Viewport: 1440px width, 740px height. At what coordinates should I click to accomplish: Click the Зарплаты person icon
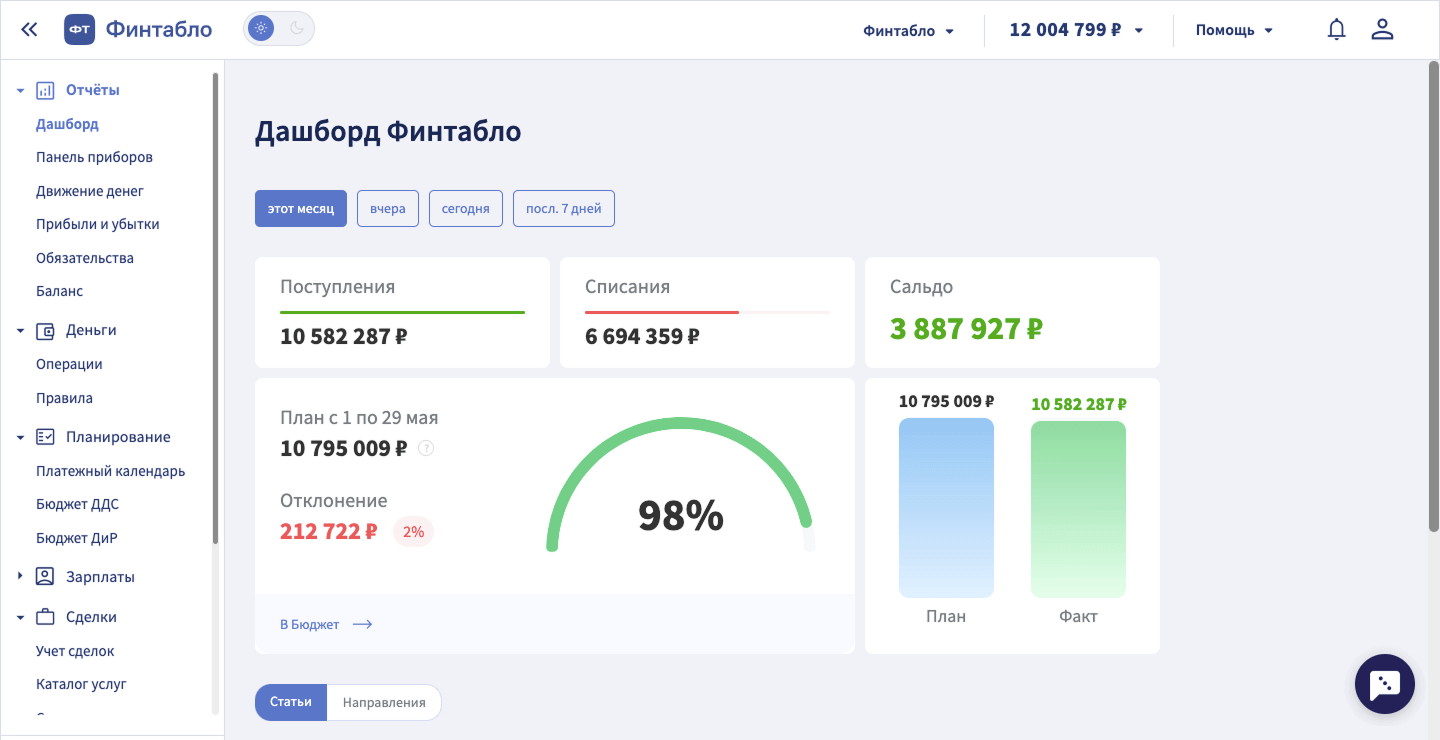tap(45, 577)
